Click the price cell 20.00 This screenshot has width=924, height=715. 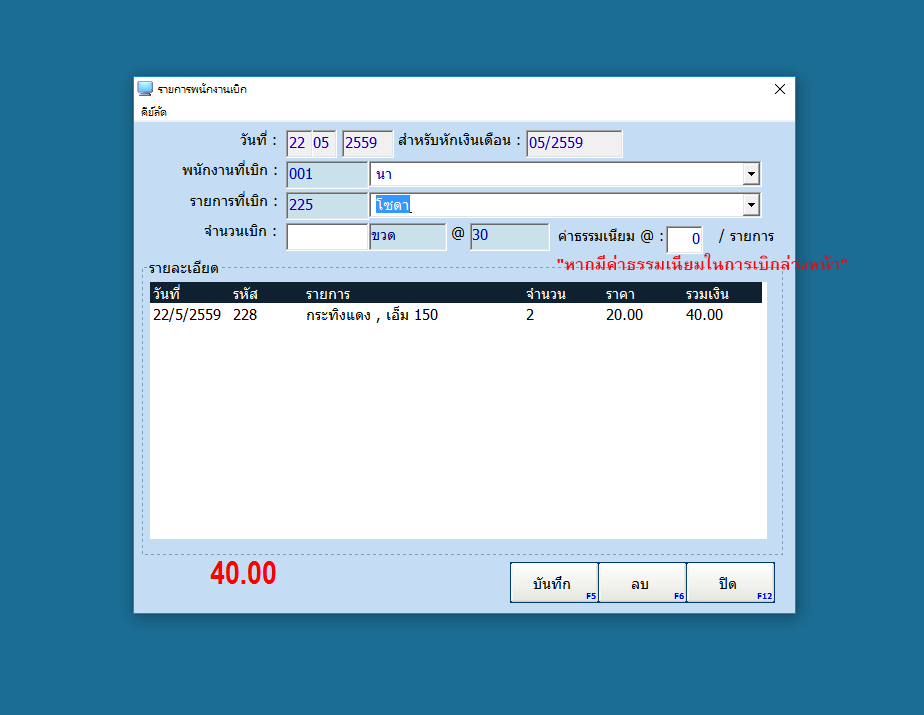[x=624, y=315]
